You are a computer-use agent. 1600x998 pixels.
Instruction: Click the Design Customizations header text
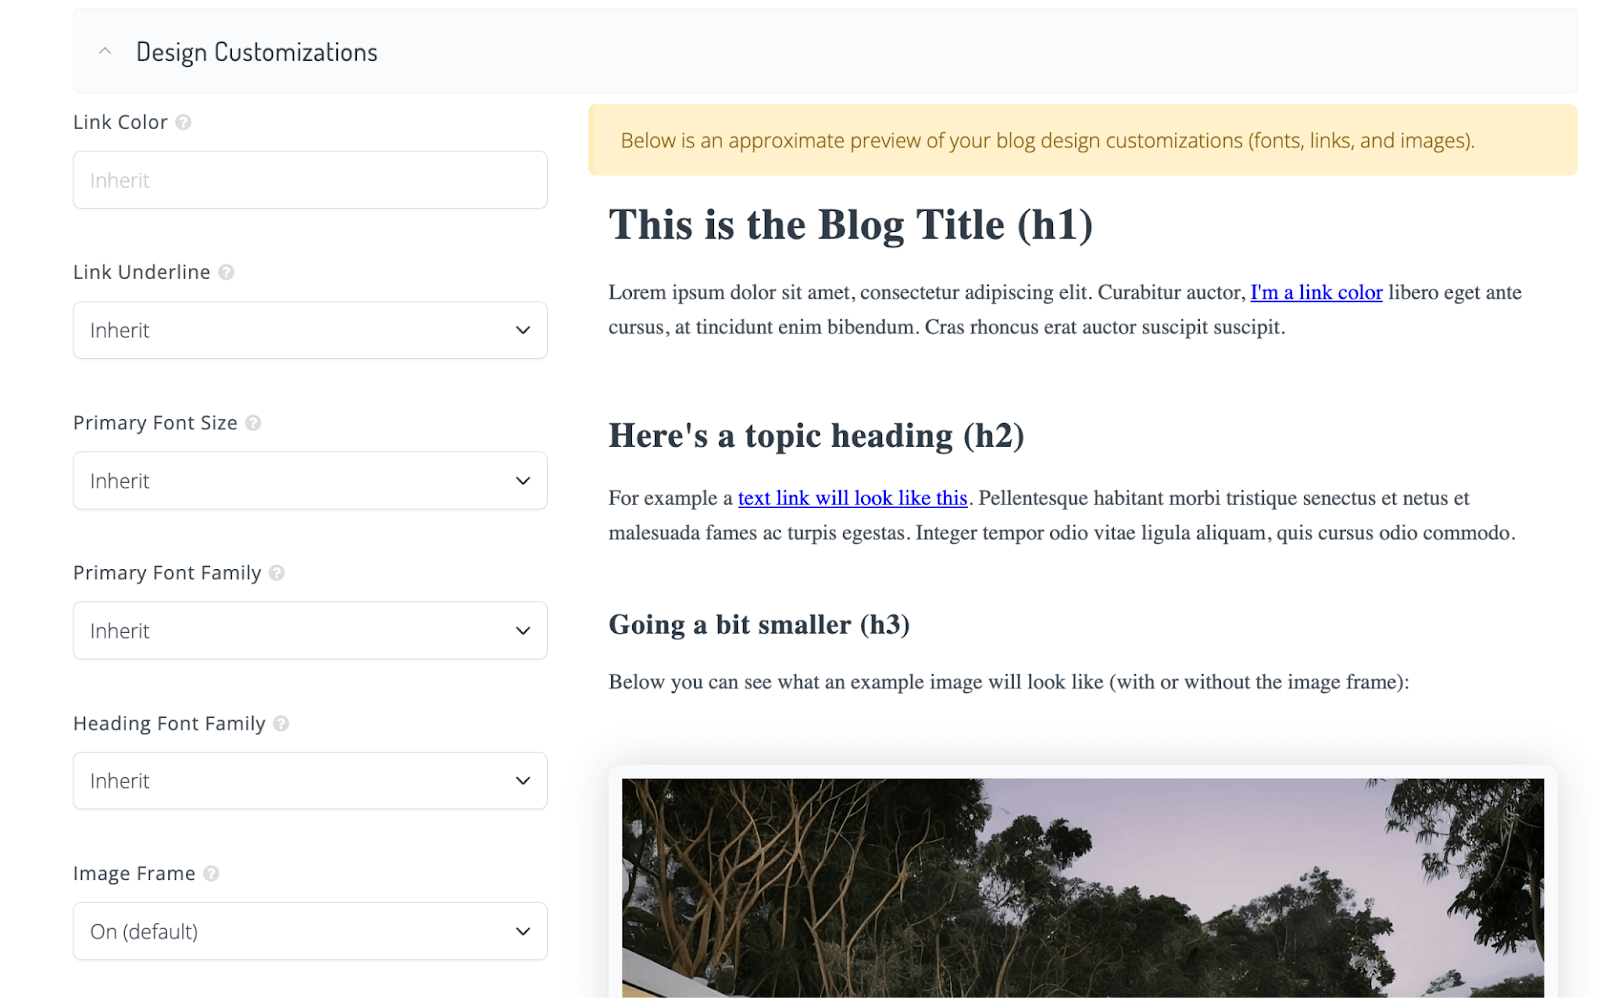pyautogui.click(x=257, y=52)
